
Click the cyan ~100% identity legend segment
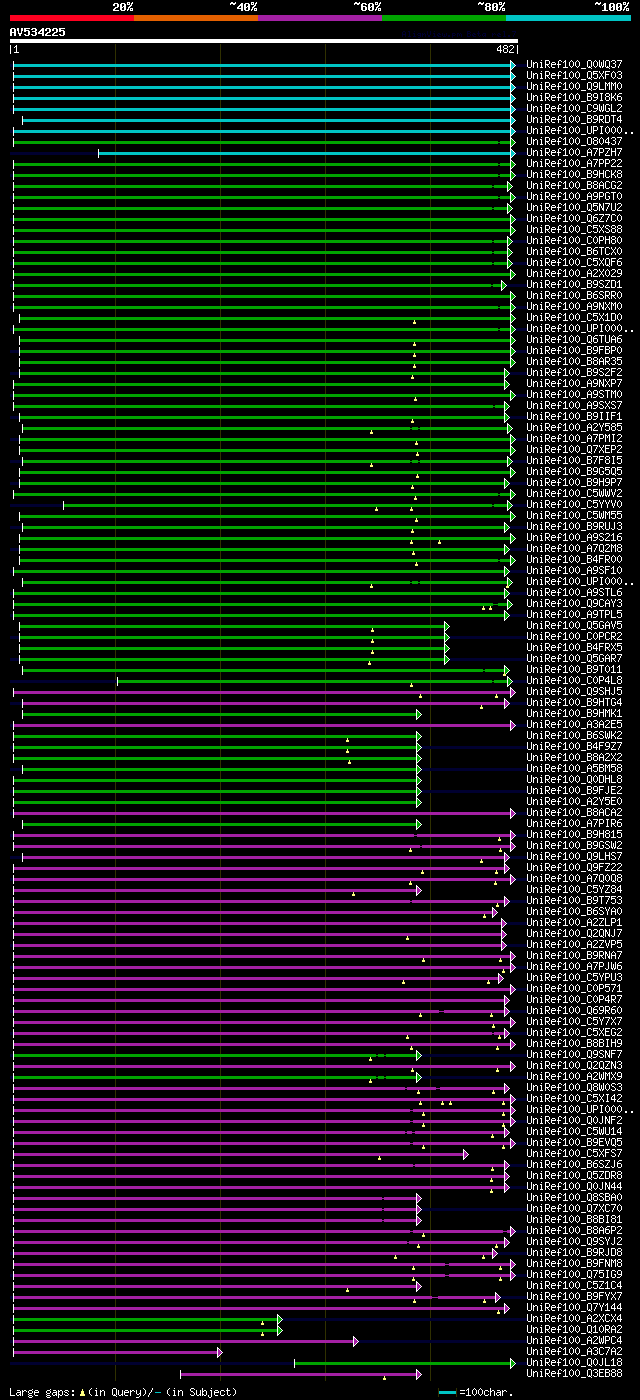[568, 18]
